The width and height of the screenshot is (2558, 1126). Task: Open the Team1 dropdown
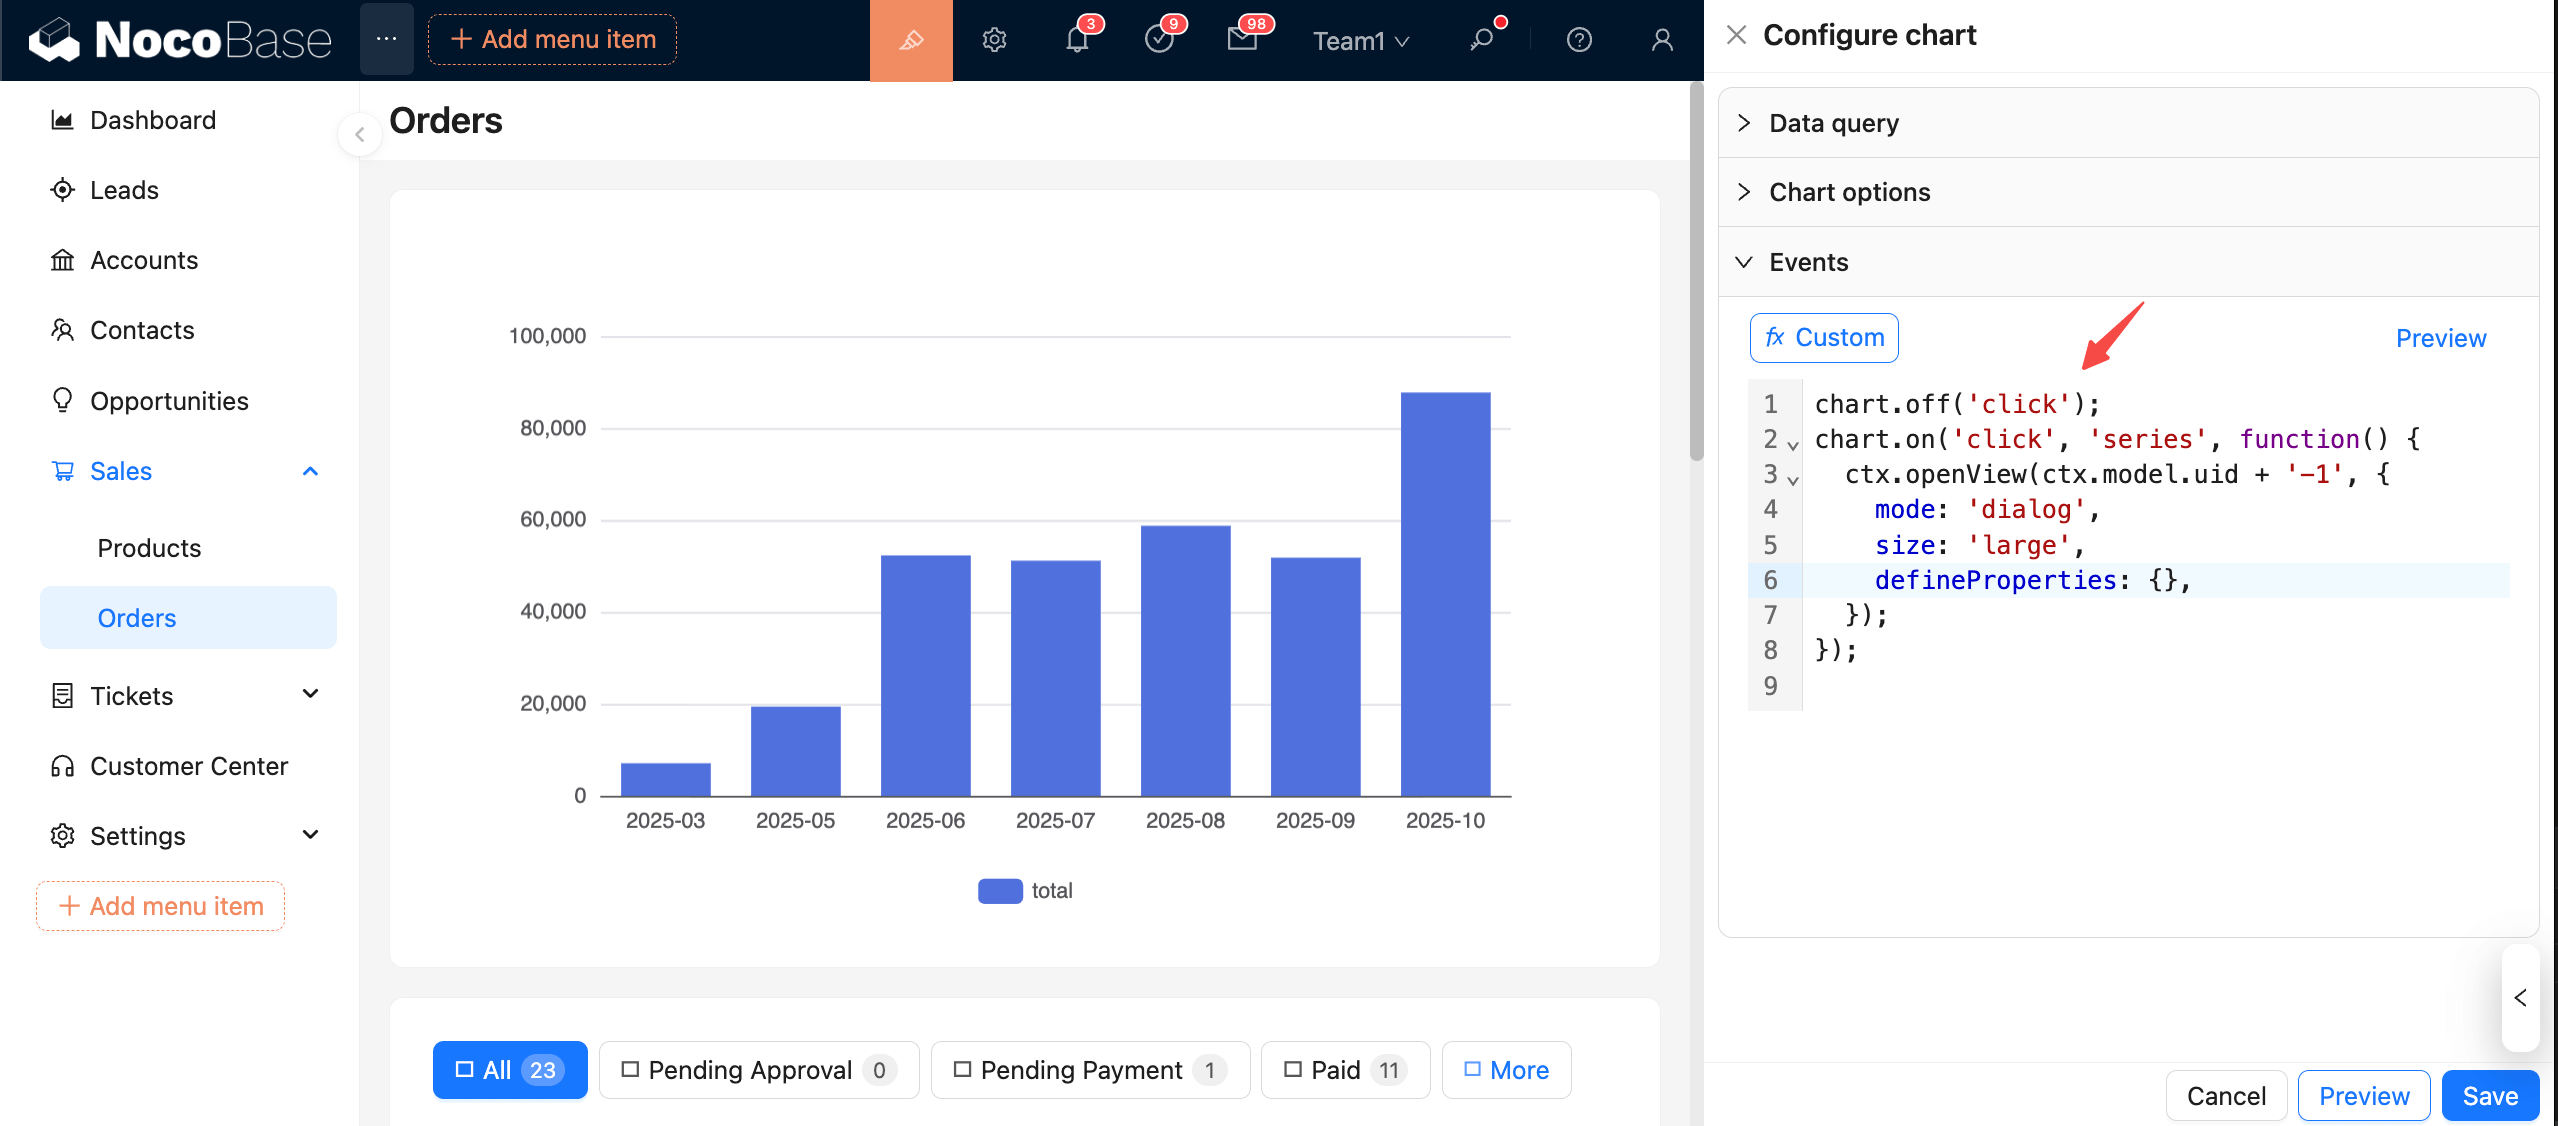point(1360,41)
